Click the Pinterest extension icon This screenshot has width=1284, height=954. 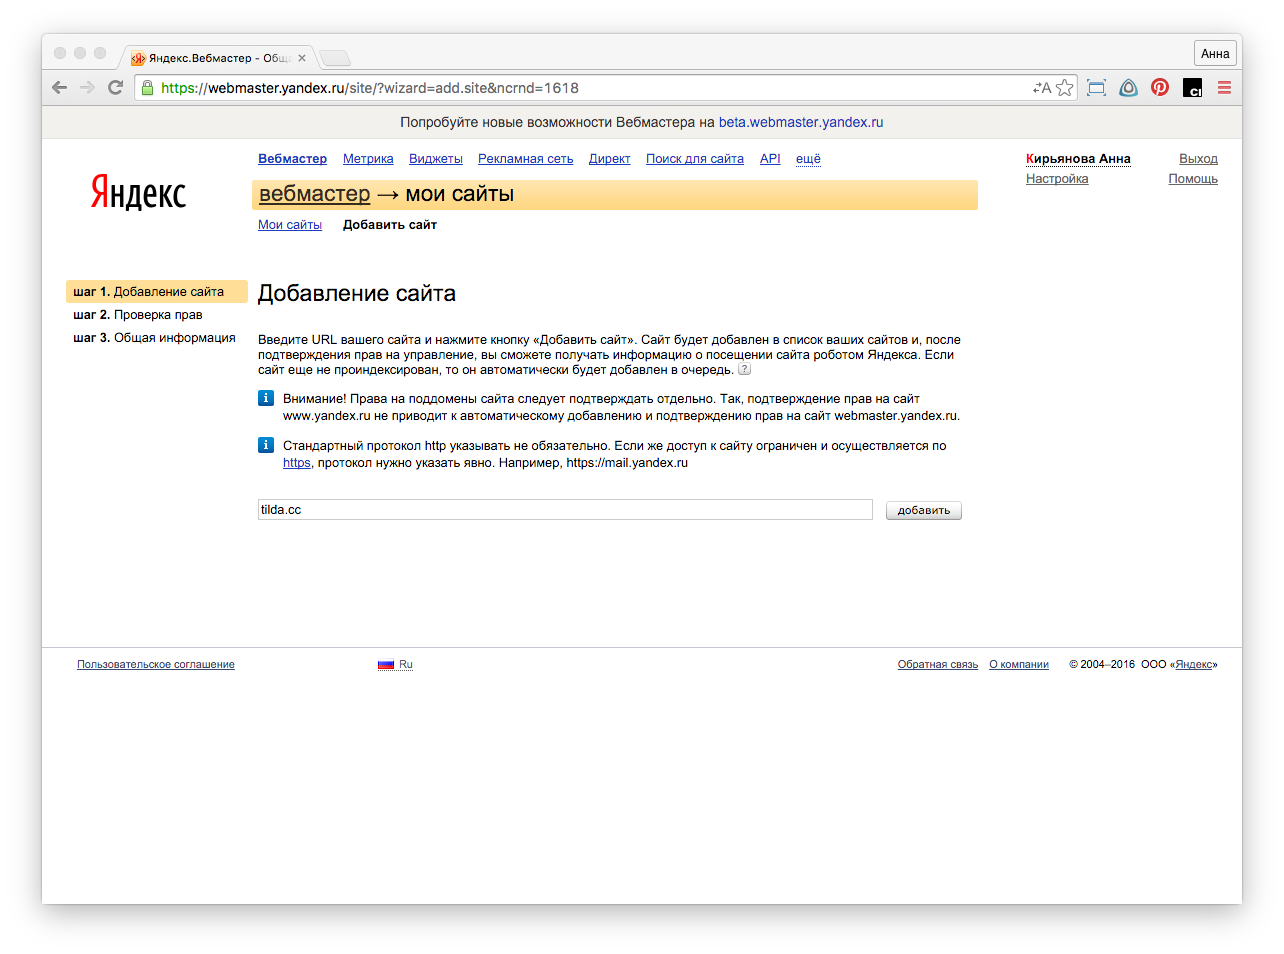[1160, 88]
